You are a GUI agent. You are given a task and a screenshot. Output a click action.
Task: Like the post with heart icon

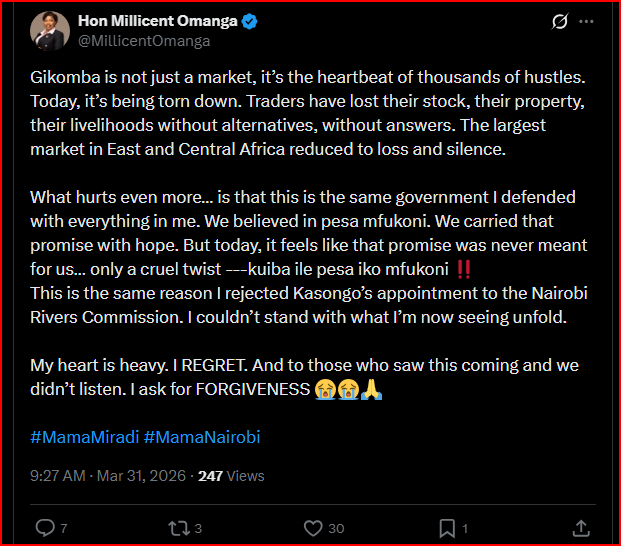click(313, 527)
